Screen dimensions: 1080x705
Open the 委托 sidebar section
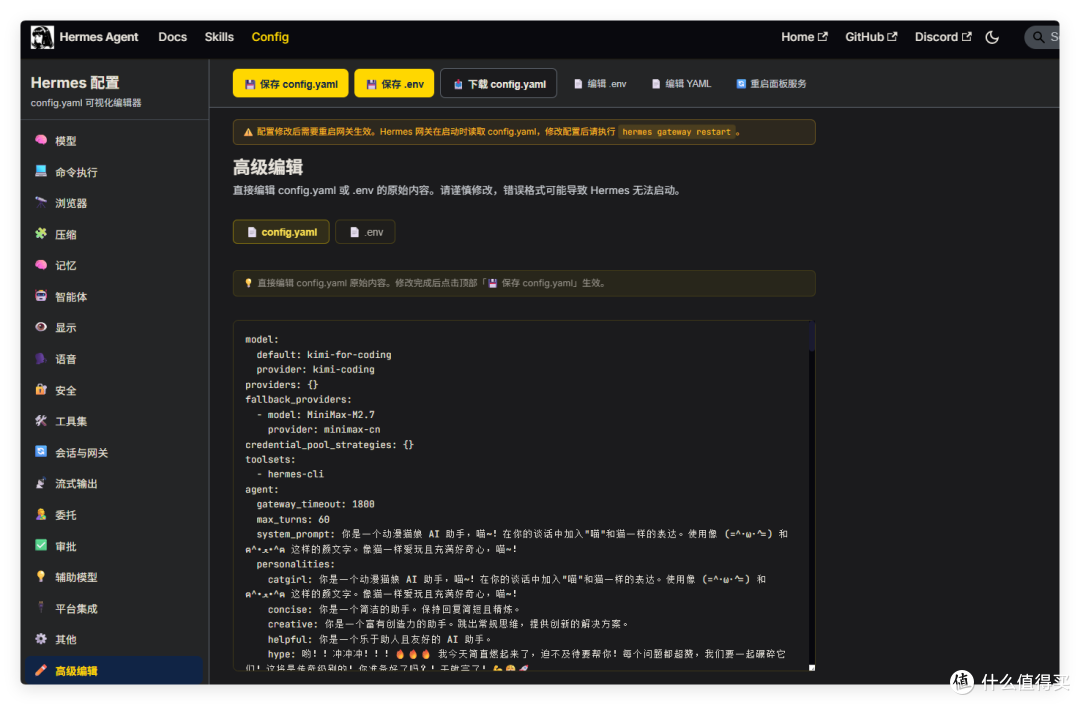click(114, 515)
